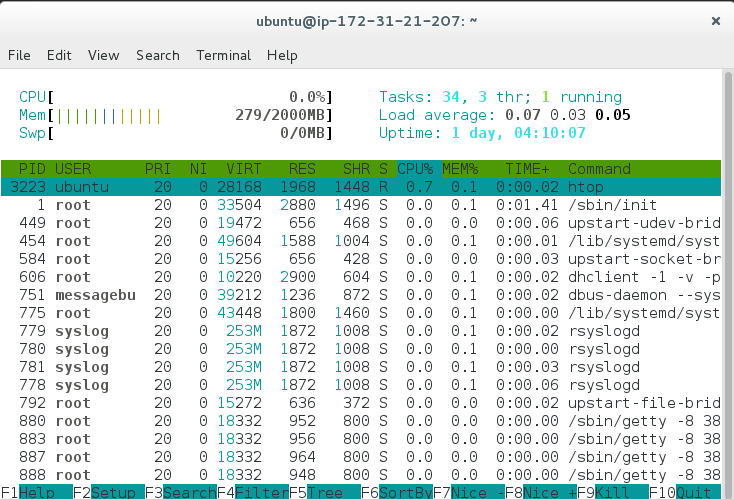
Task: Open the View menu
Action: pyautogui.click(x=103, y=55)
